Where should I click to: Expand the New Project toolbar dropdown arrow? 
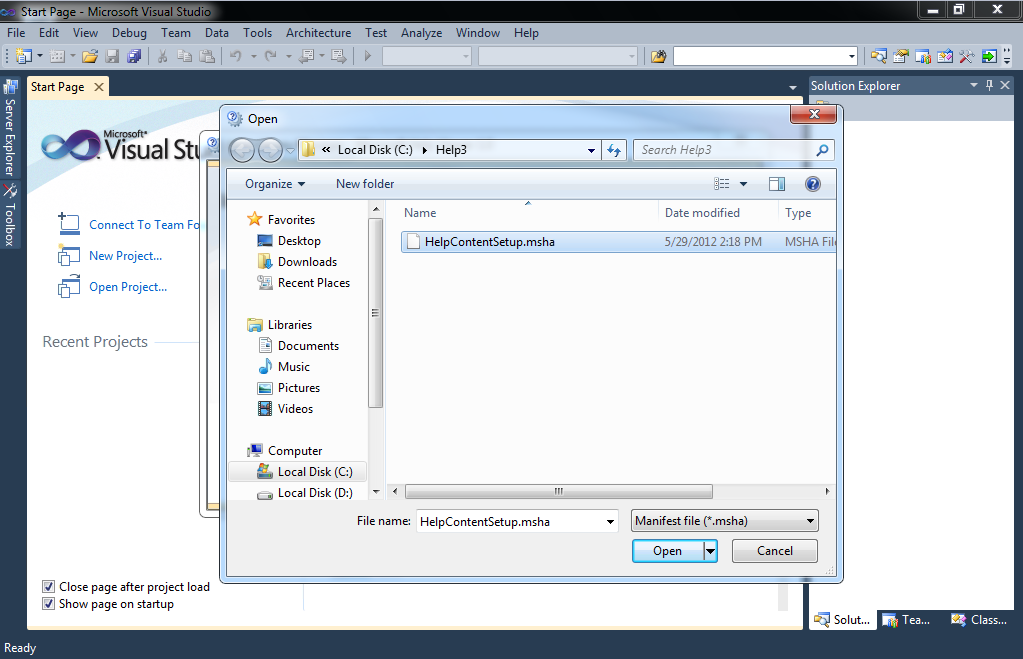click(x=40, y=56)
